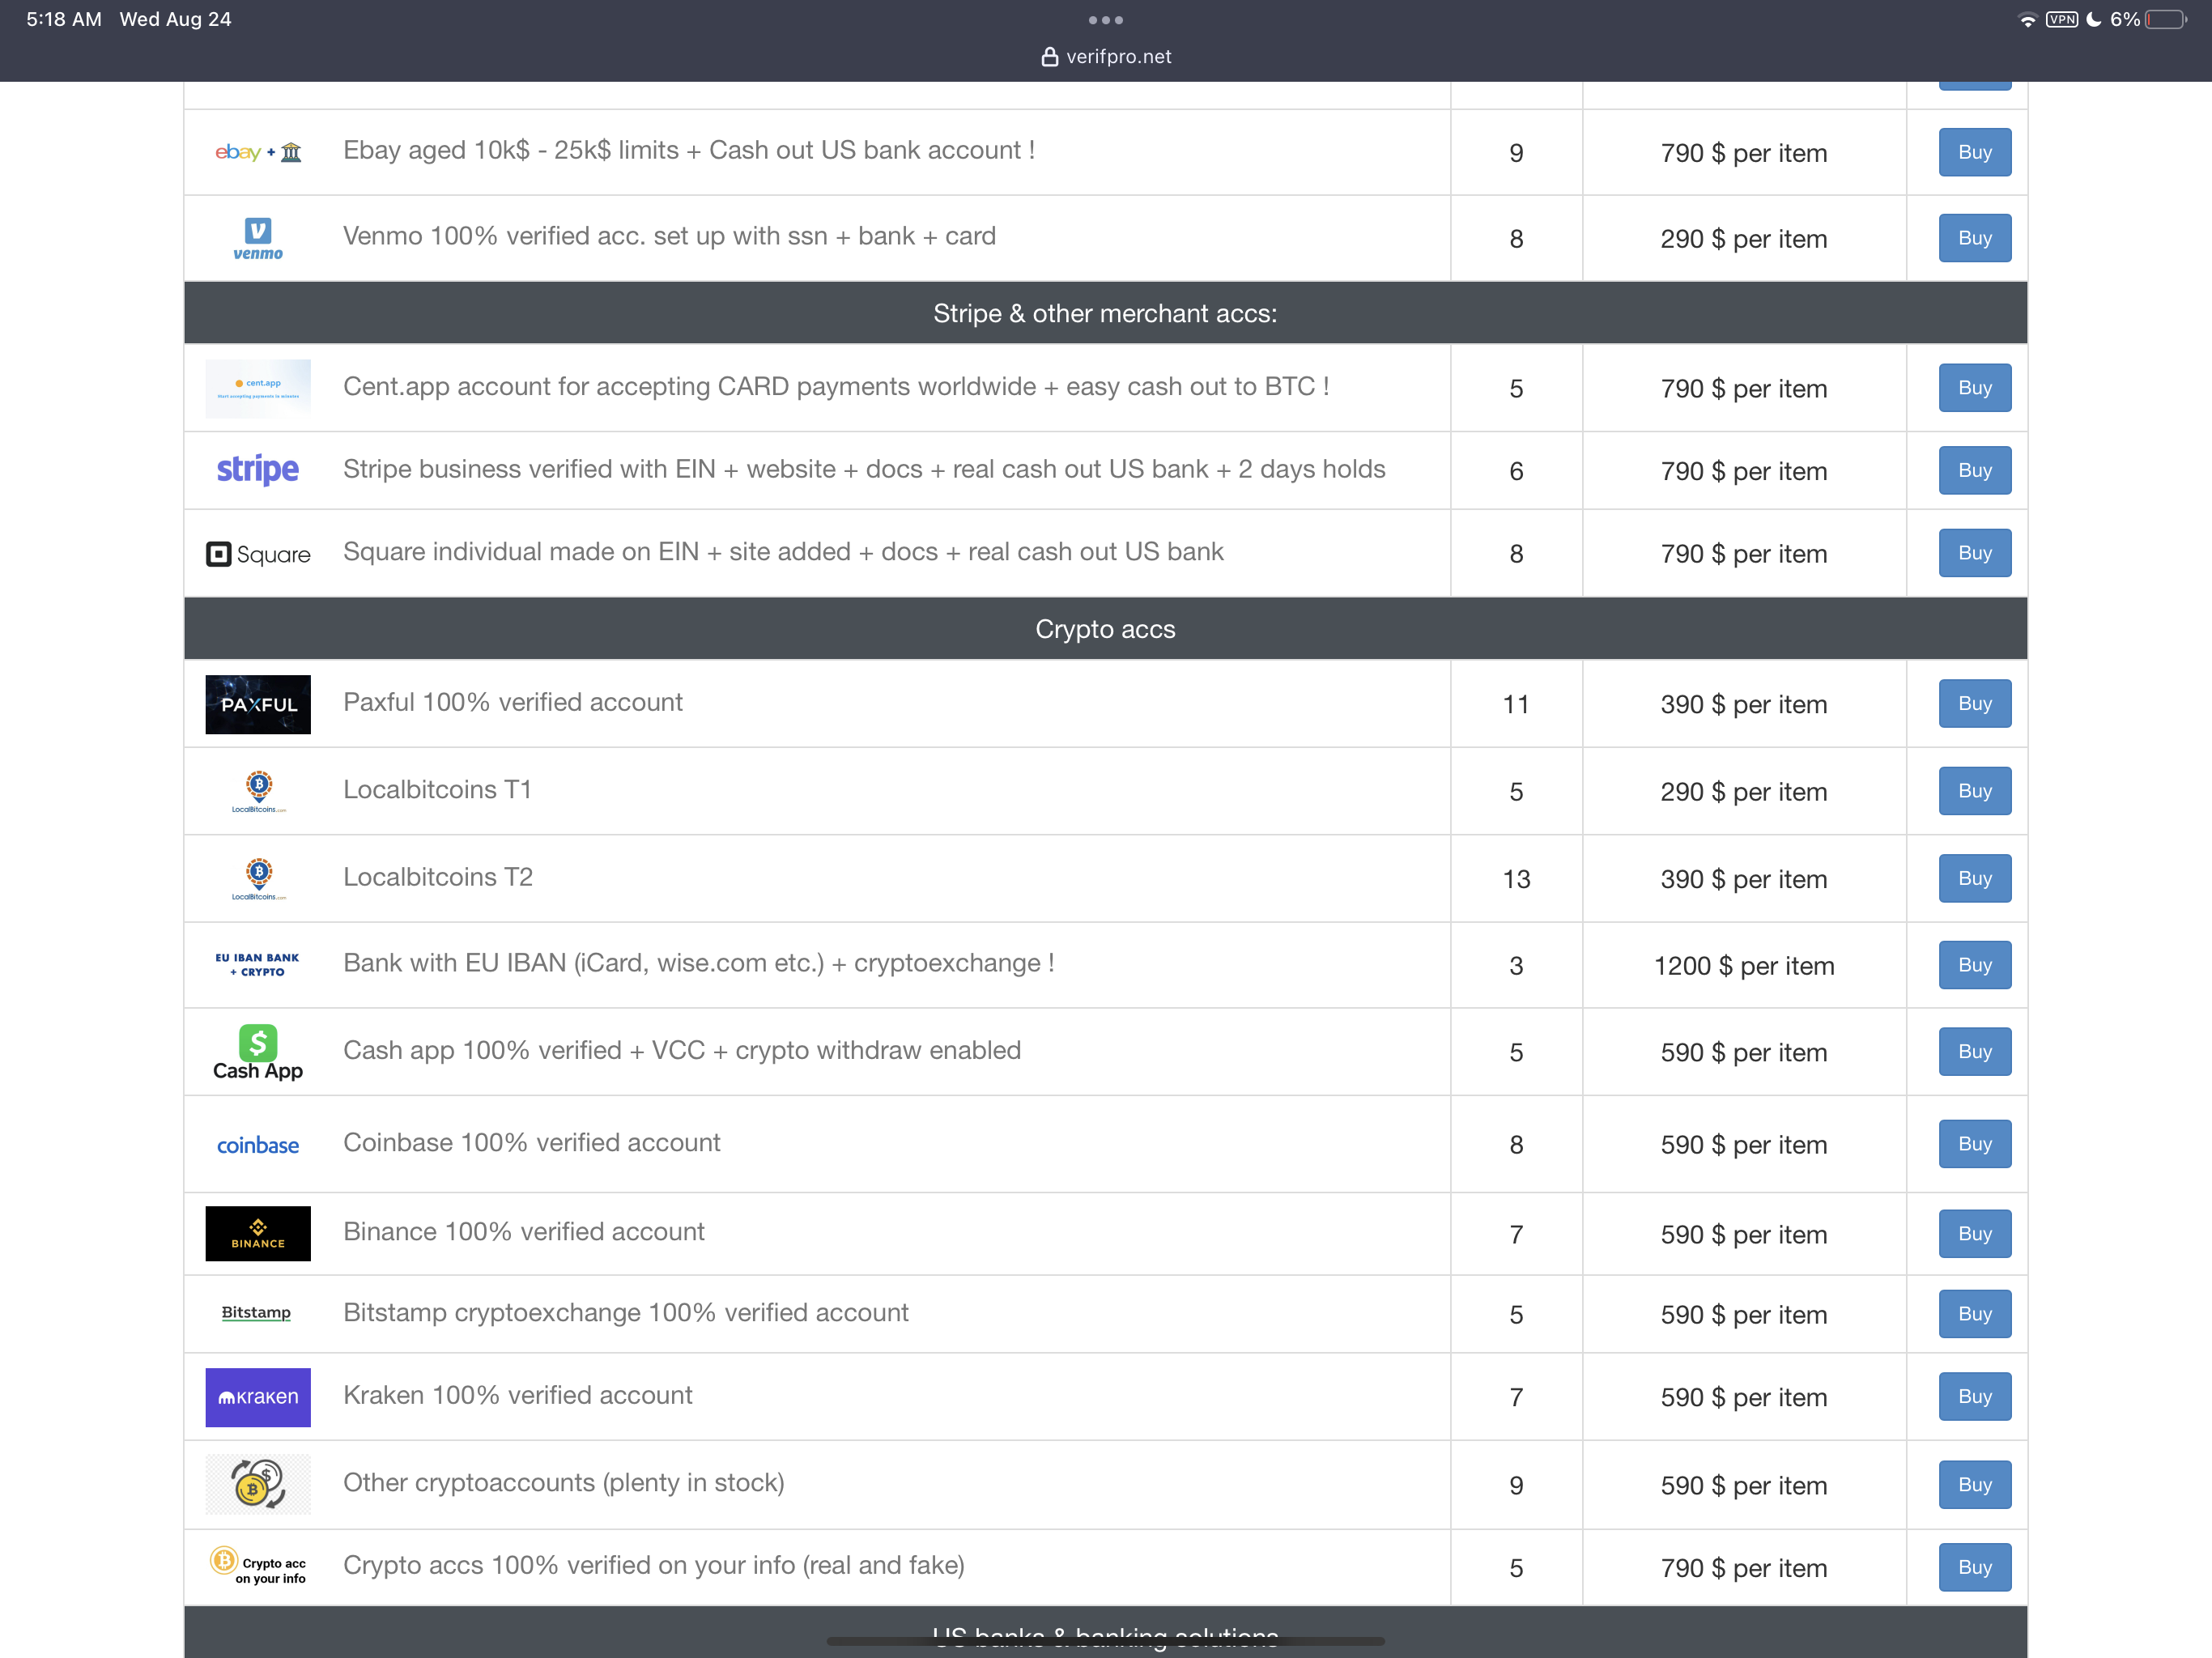2212x1658 pixels.
Task: Click the Coinbase logo
Action: [257, 1145]
